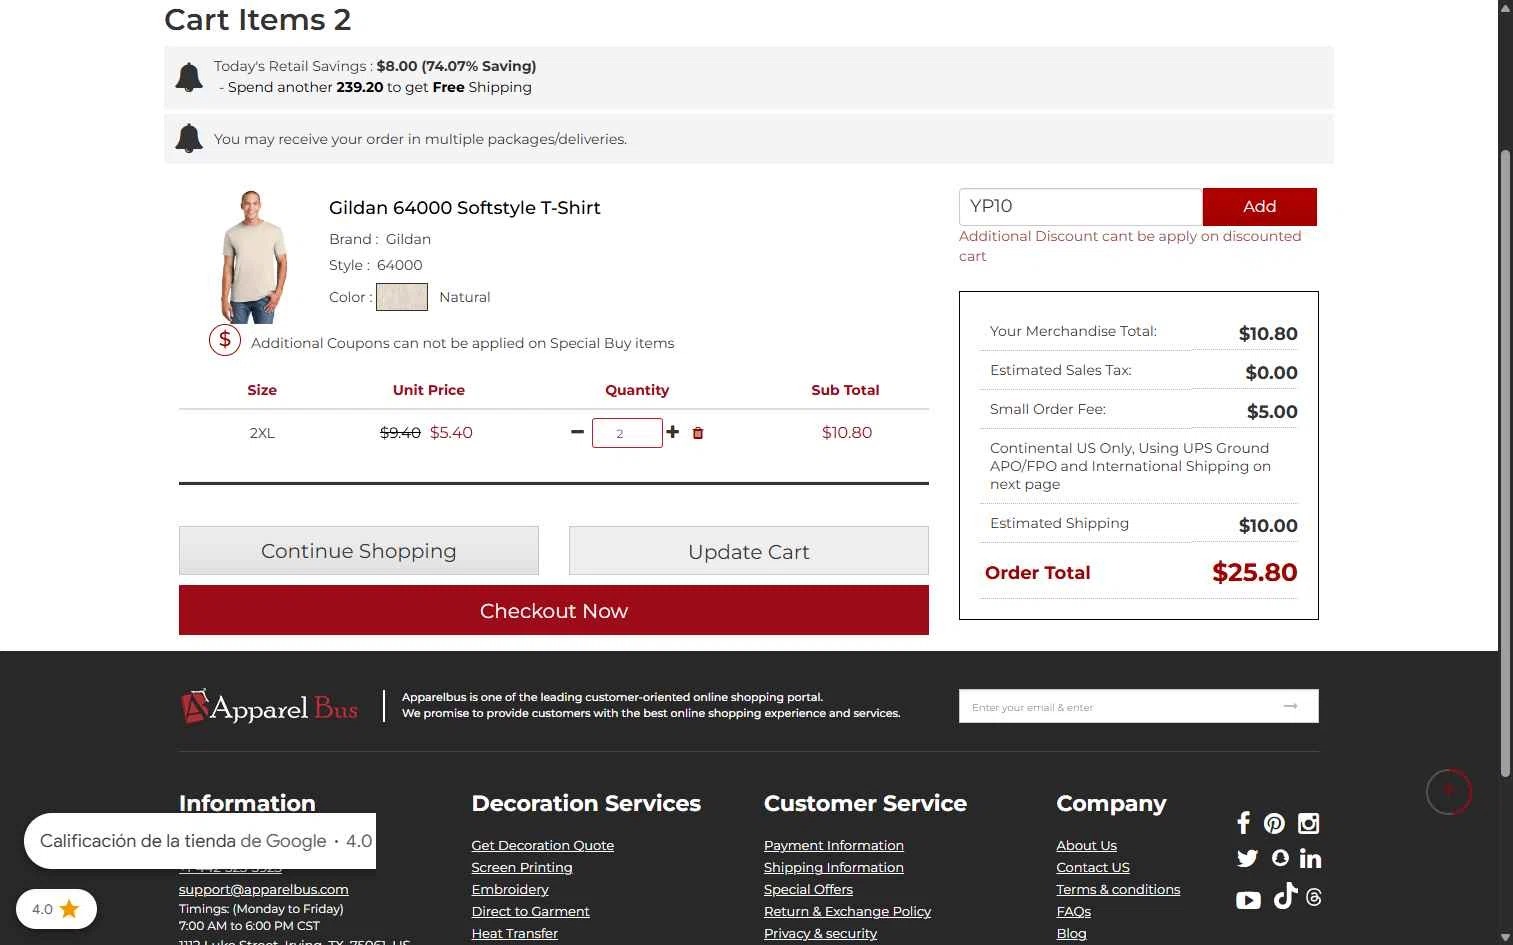Viewport: 1513px width, 945px height.
Task: Click the 2XL size cell
Action: [x=262, y=433]
